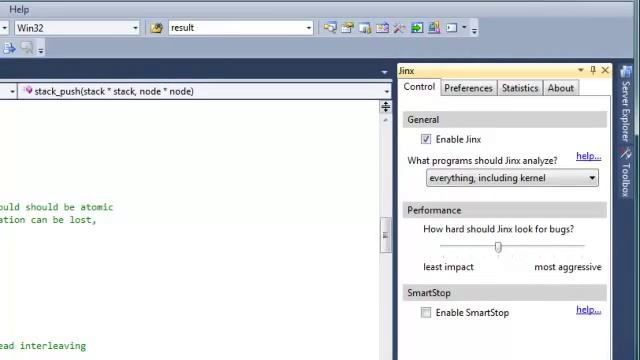Pin the Jinx panel with the pushpin

(593, 70)
